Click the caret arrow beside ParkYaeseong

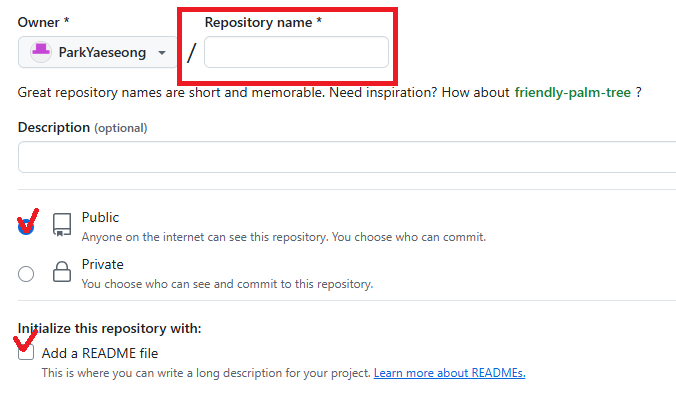tap(162, 53)
